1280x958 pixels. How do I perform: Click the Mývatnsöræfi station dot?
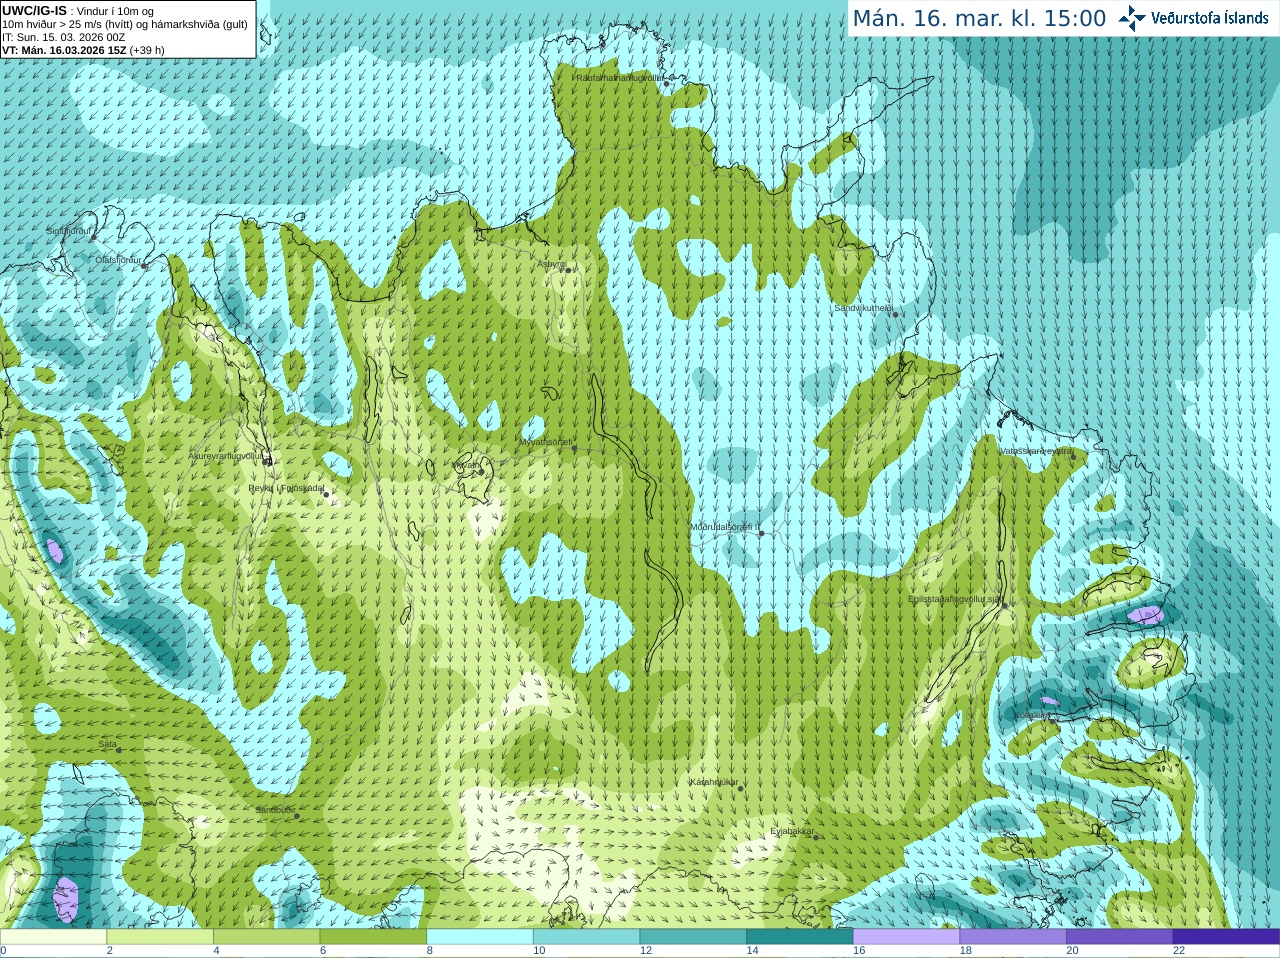tap(574, 448)
